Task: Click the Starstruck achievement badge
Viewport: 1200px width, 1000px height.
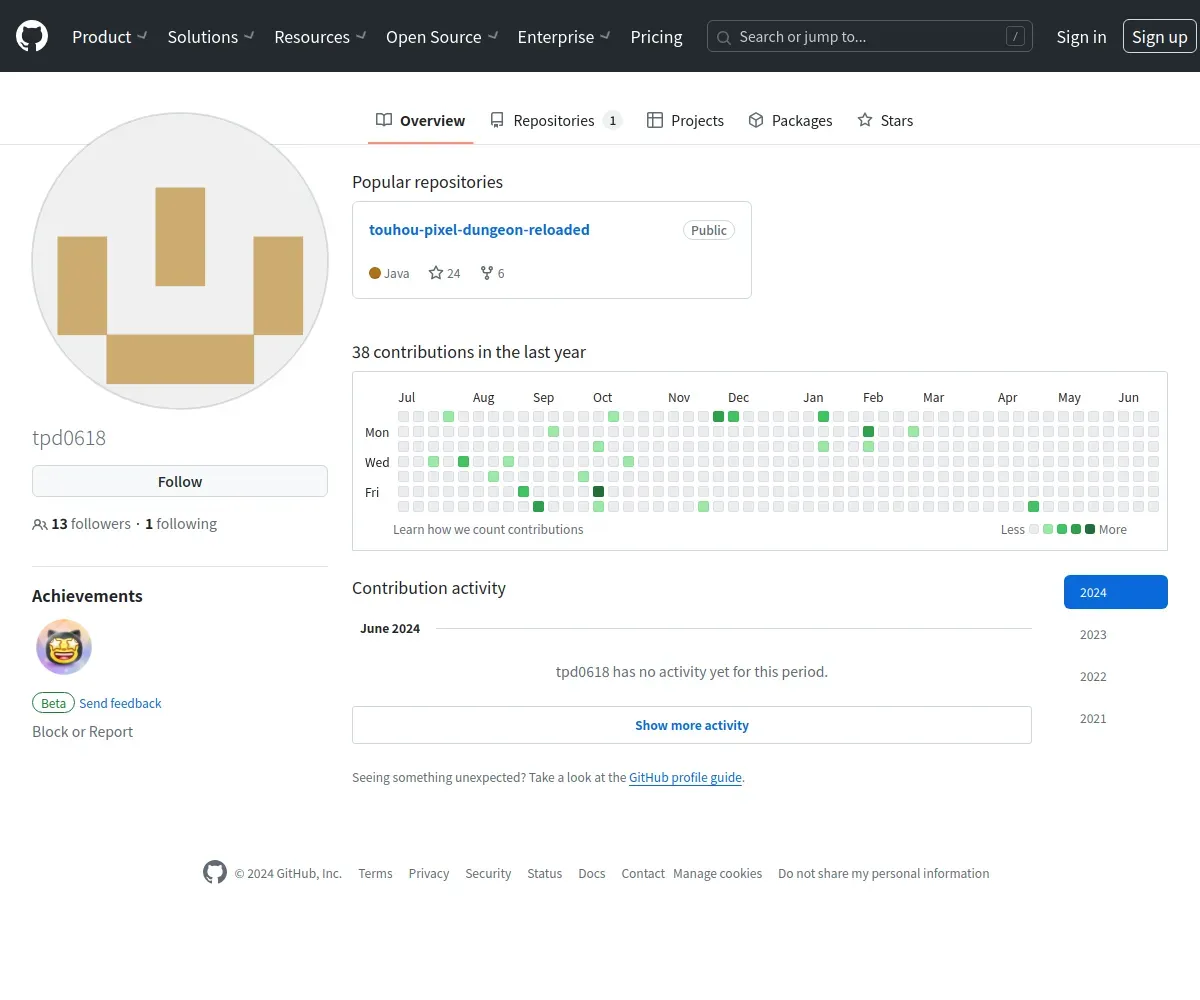Action: click(x=64, y=647)
